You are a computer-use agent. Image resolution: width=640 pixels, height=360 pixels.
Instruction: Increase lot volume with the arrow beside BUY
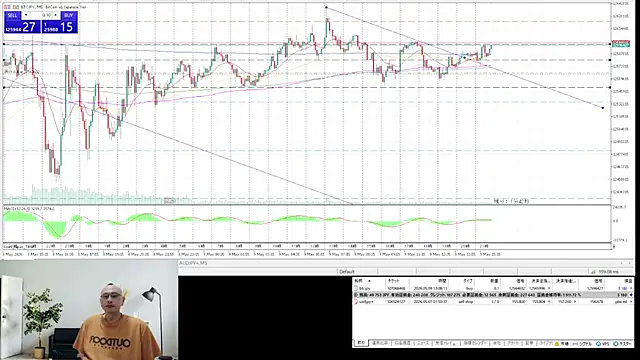click(x=56, y=15)
